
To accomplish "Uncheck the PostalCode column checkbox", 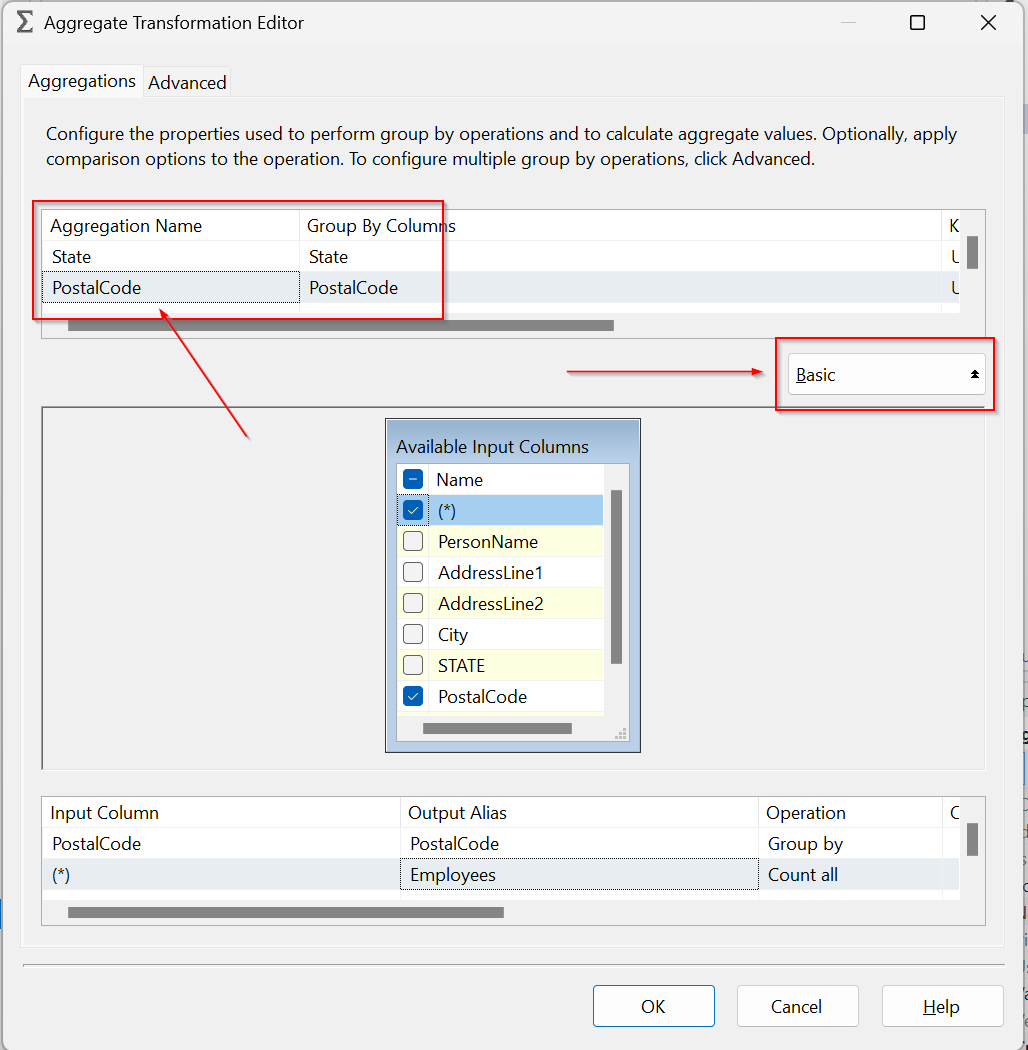I will 413,696.
